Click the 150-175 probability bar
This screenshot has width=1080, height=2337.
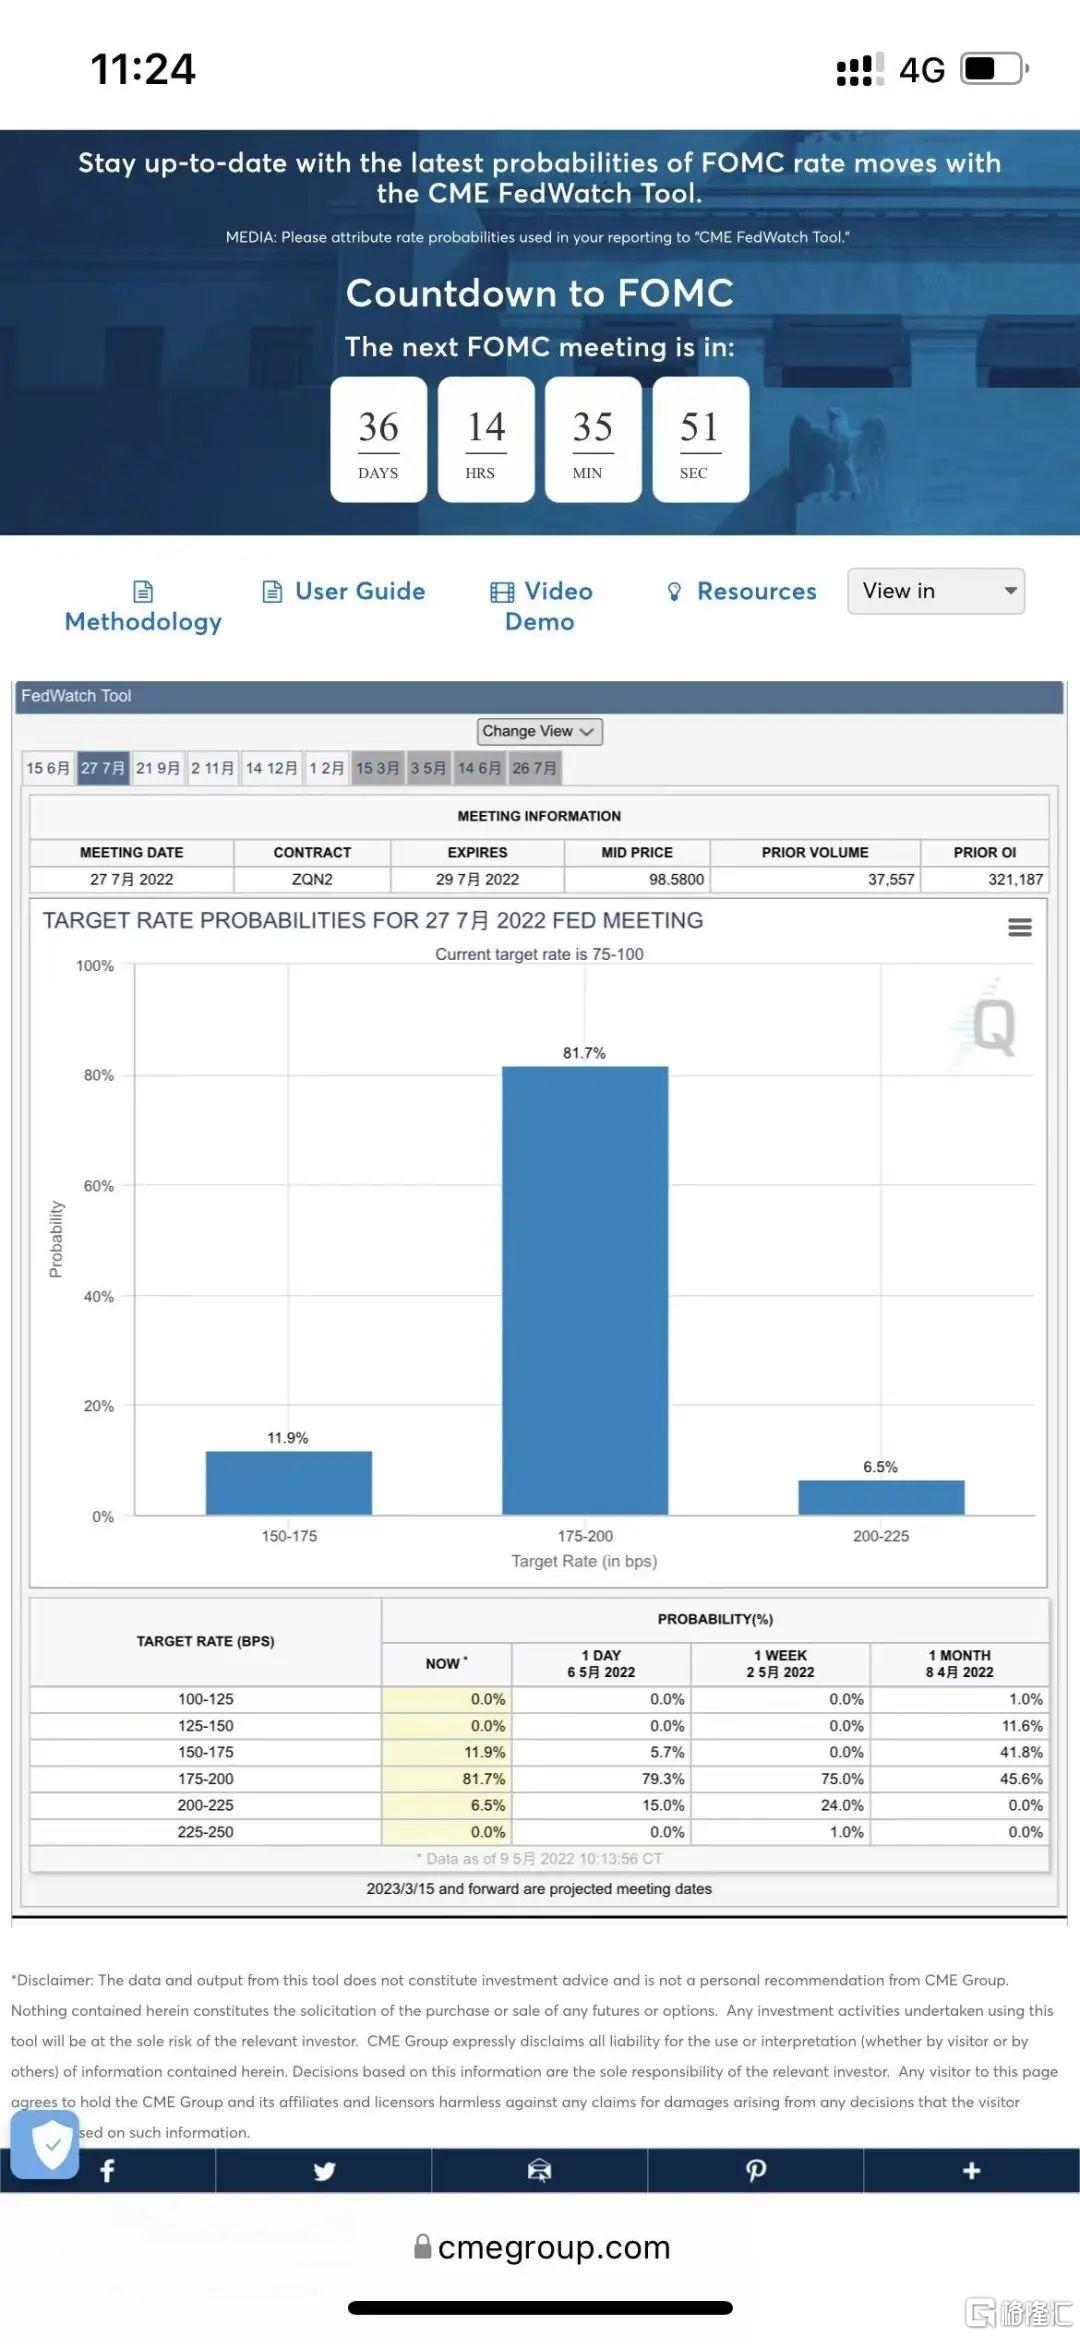[x=289, y=1482]
